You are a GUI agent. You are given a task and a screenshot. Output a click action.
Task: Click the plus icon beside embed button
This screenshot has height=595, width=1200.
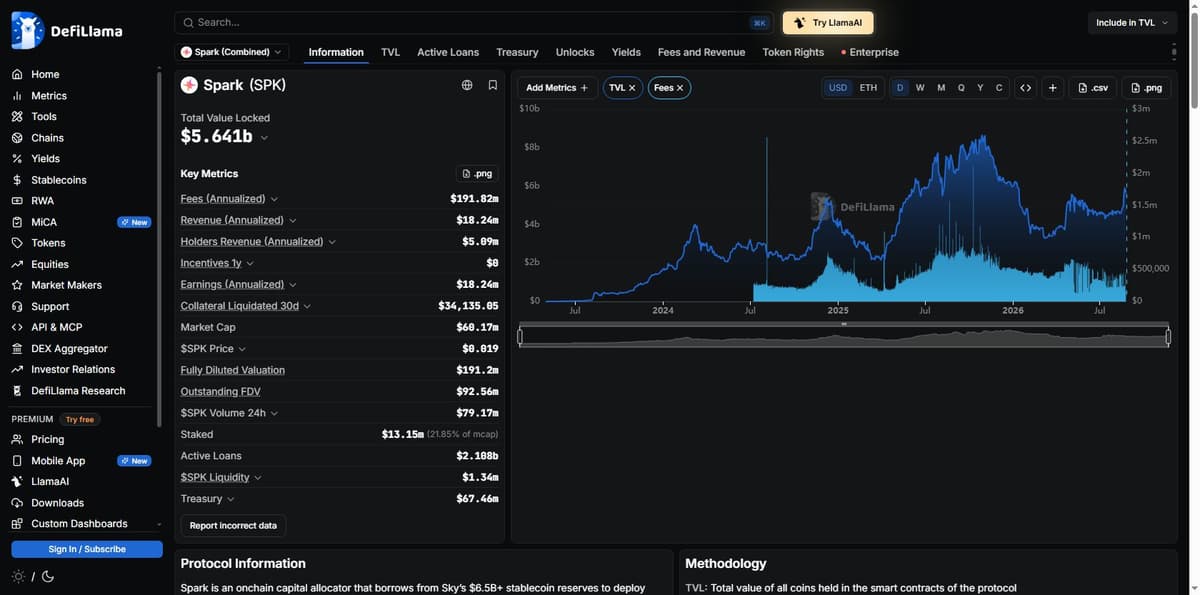click(1053, 88)
